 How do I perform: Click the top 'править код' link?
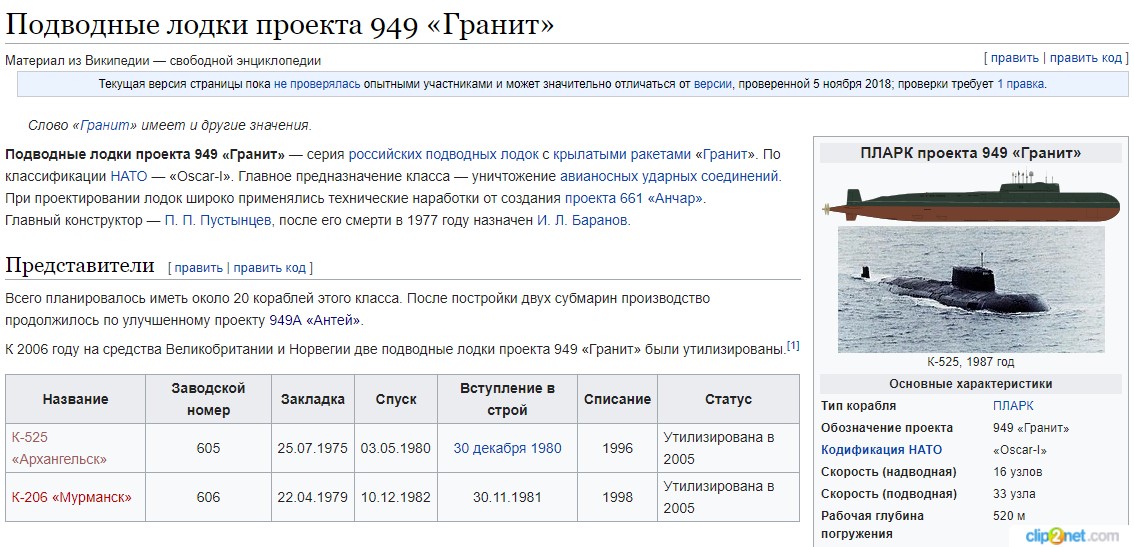click(x=1086, y=58)
